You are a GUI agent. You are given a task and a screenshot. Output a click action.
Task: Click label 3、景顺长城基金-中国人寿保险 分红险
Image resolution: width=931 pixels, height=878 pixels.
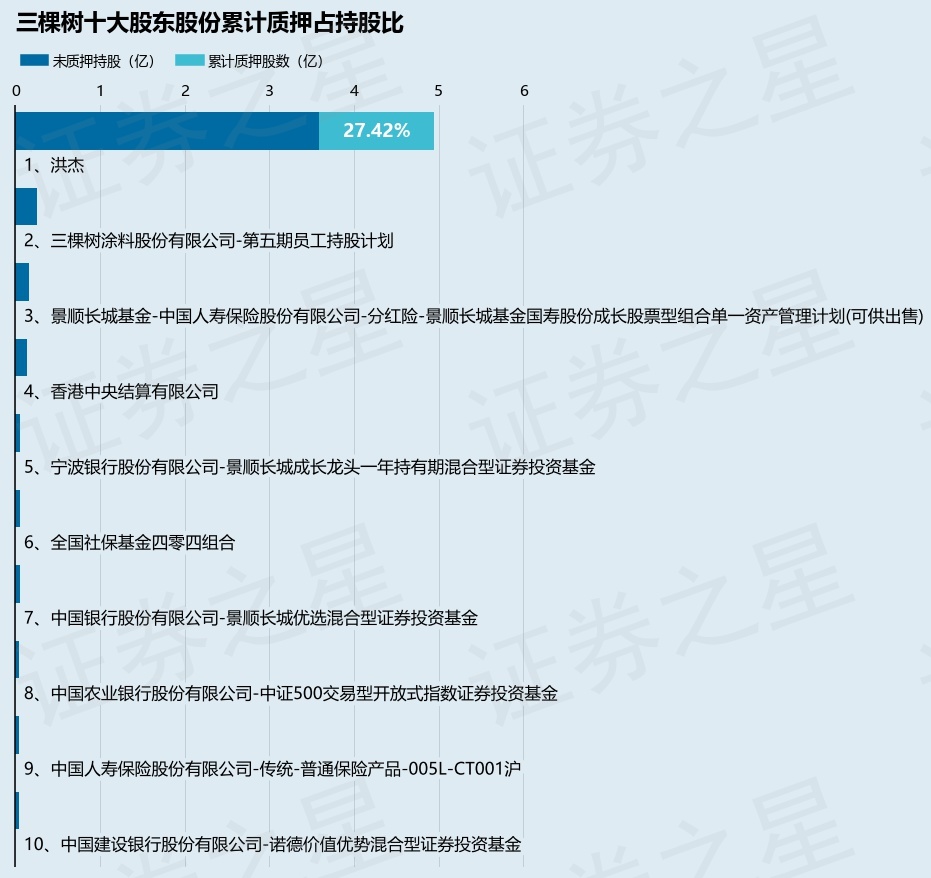[474, 316]
